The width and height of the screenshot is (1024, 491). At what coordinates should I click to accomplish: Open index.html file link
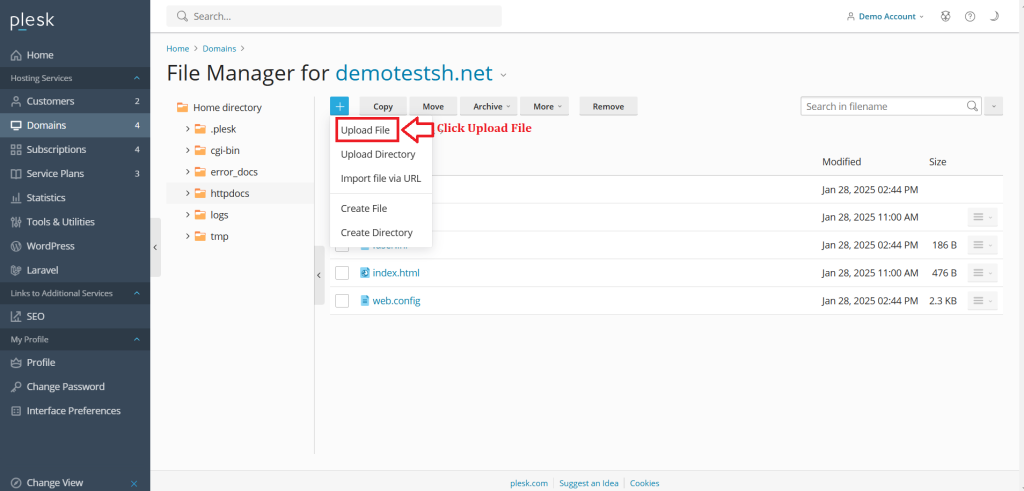396,273
